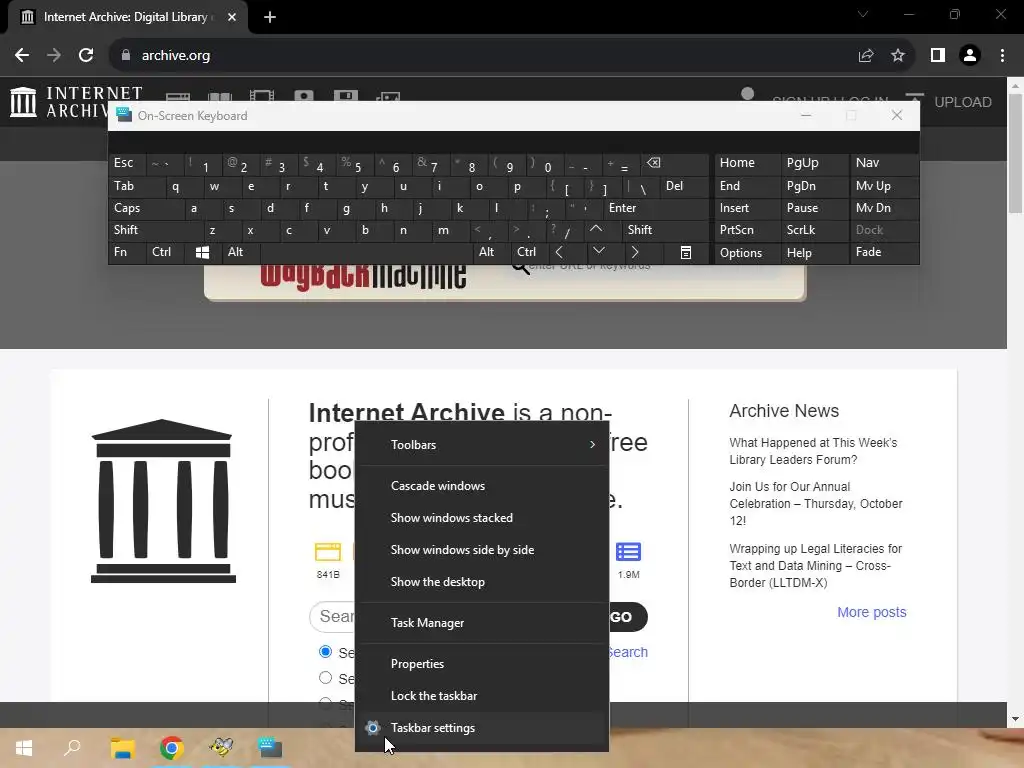1024x768 pixels.
Task: Click the left arrow key on keyboard
Action: tap(559, 253)
